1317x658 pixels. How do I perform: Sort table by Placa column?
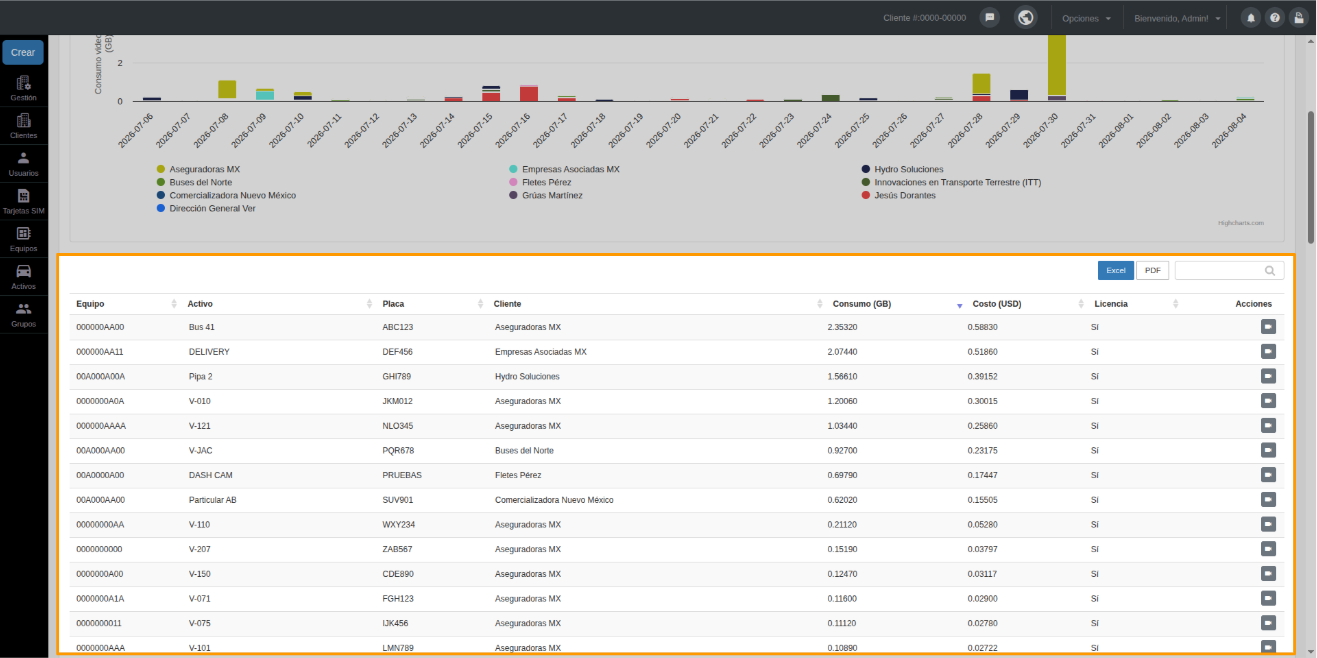[431, 304]
